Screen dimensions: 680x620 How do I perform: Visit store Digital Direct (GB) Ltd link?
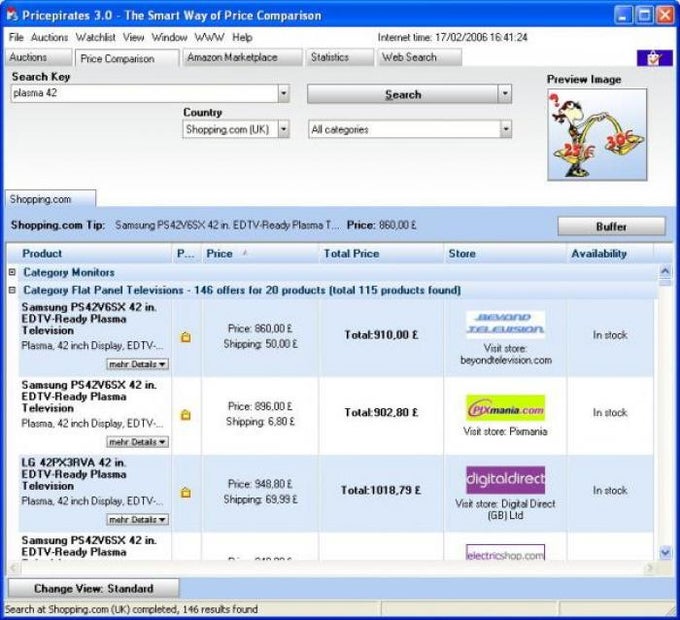(x=505, y=509)
